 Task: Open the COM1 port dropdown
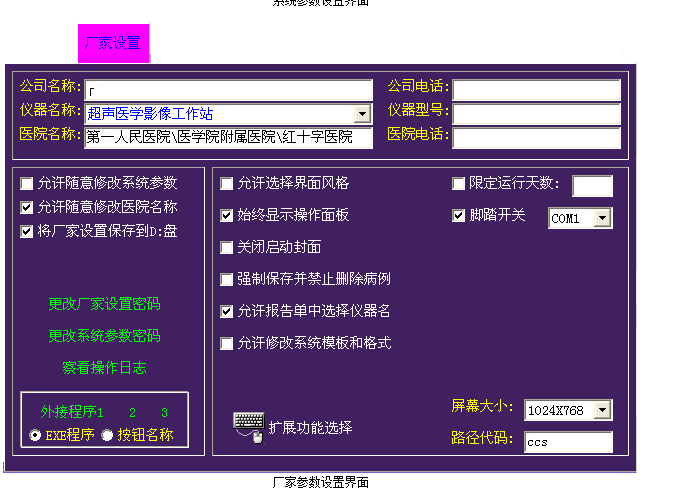coord(602,218)
